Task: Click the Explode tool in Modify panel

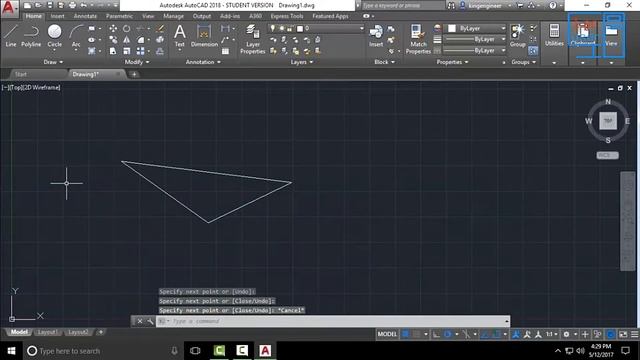Action: click(160, 40)
